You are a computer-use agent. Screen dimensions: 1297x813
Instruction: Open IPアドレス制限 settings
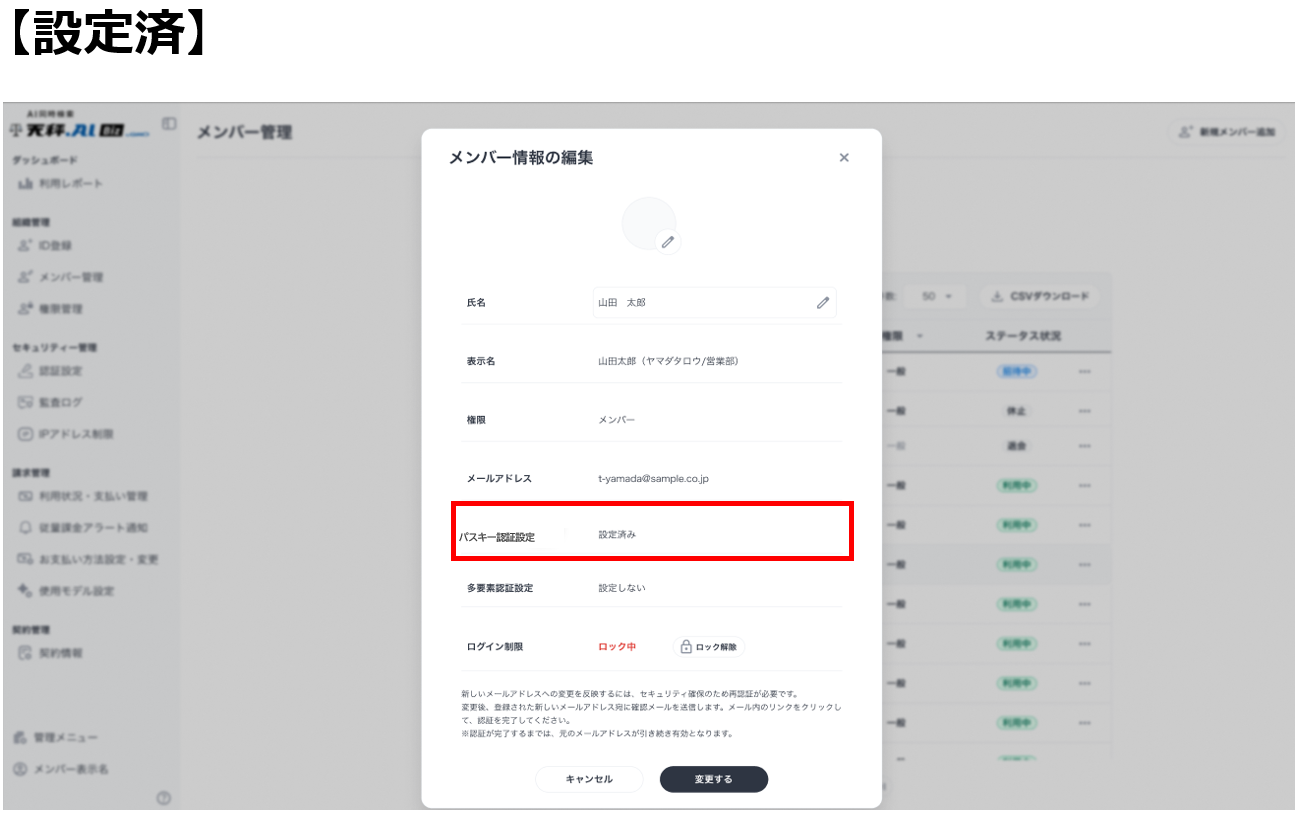[x=76, y=435]
